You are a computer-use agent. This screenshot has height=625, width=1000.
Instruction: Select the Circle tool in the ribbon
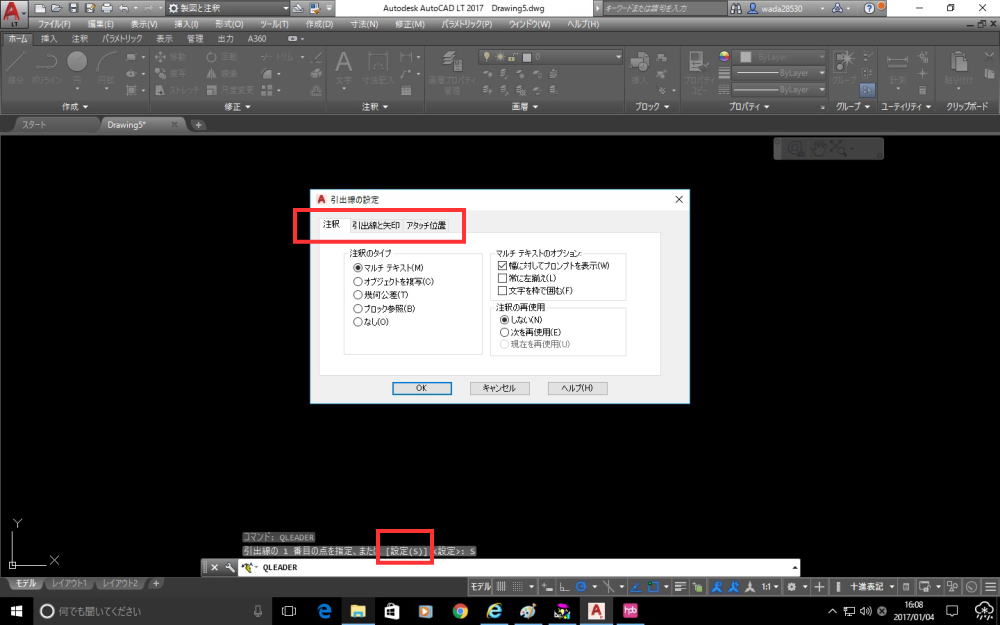(77, 62)
